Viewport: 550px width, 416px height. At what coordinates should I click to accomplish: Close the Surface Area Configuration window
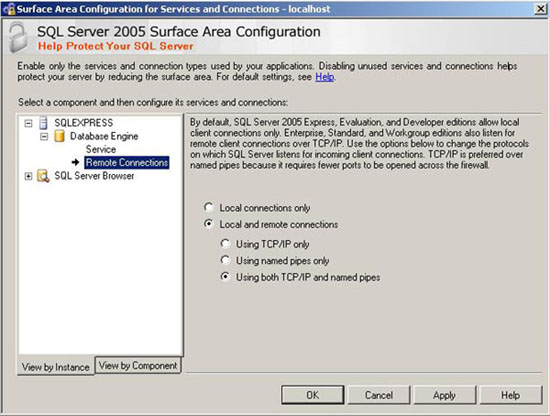(x=540, y=9)
